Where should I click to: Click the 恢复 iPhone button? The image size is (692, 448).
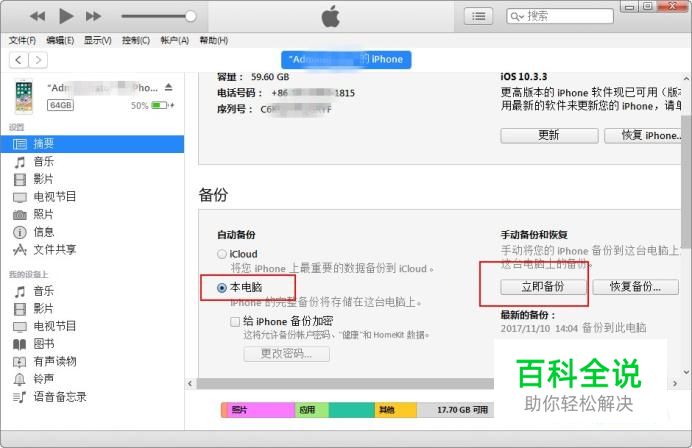pos(643,136)
